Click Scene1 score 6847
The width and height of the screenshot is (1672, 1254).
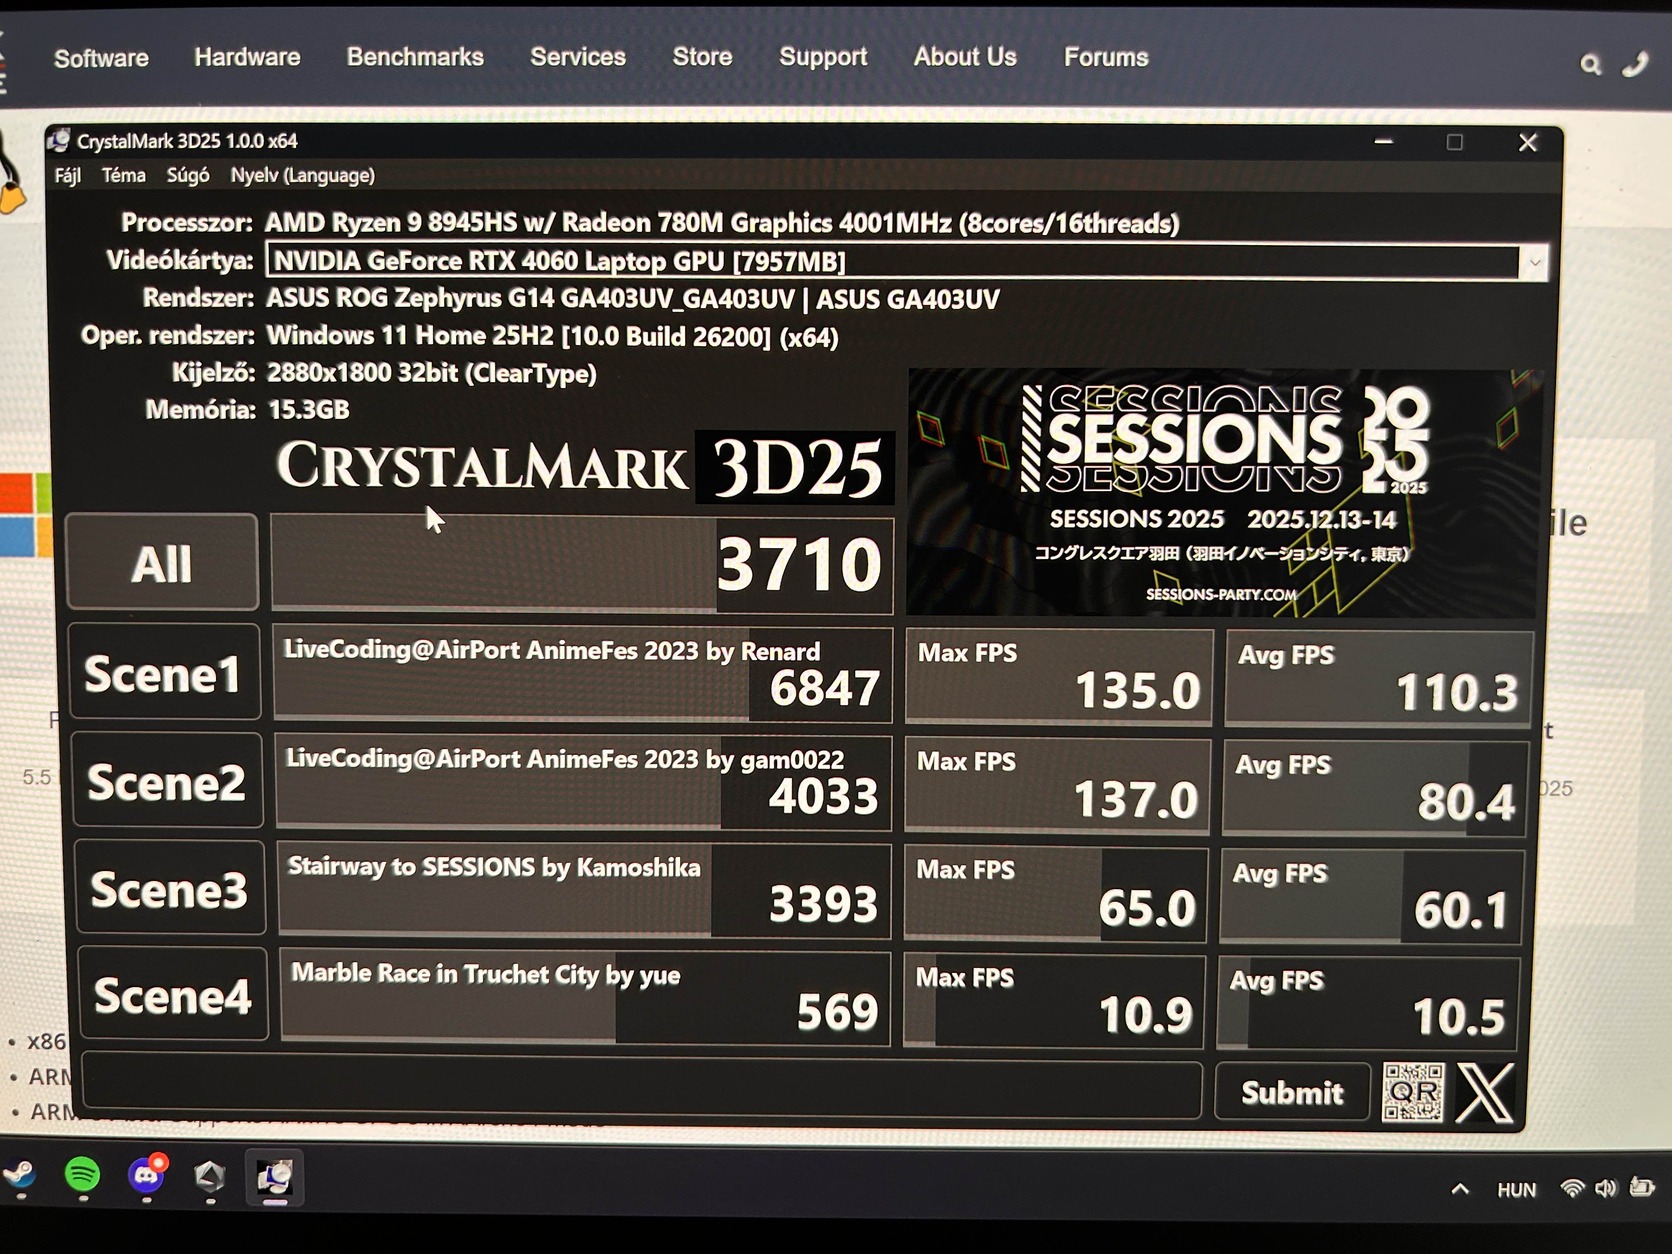825,689
